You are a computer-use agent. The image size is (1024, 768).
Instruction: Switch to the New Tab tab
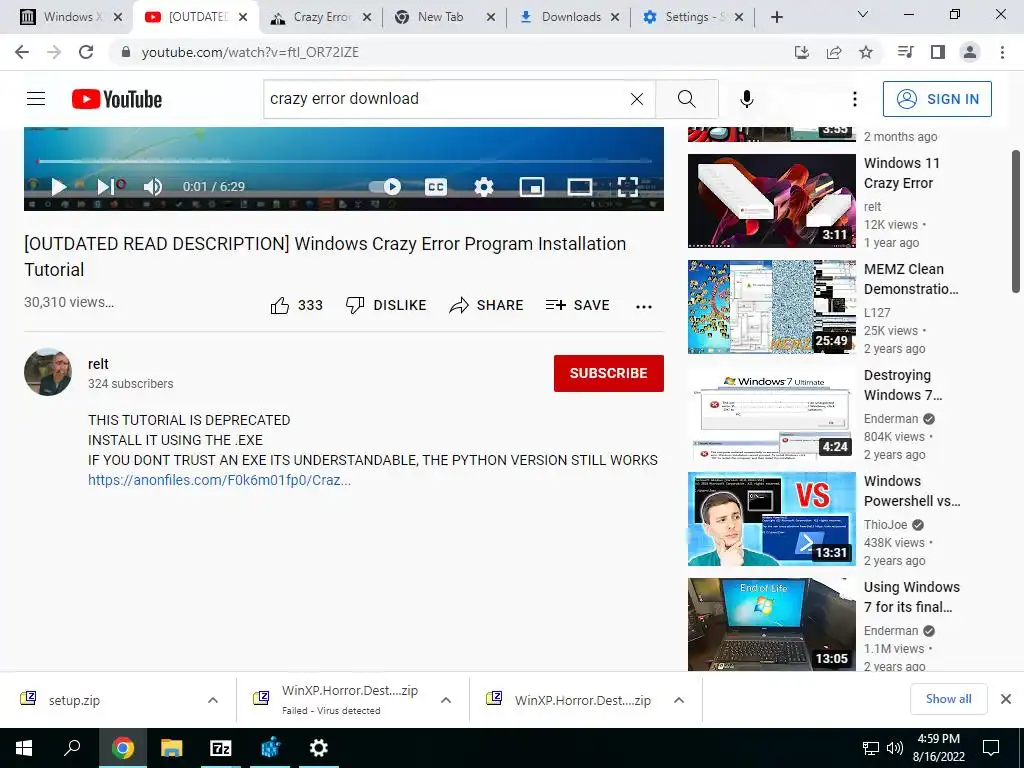tap(438, 17)
